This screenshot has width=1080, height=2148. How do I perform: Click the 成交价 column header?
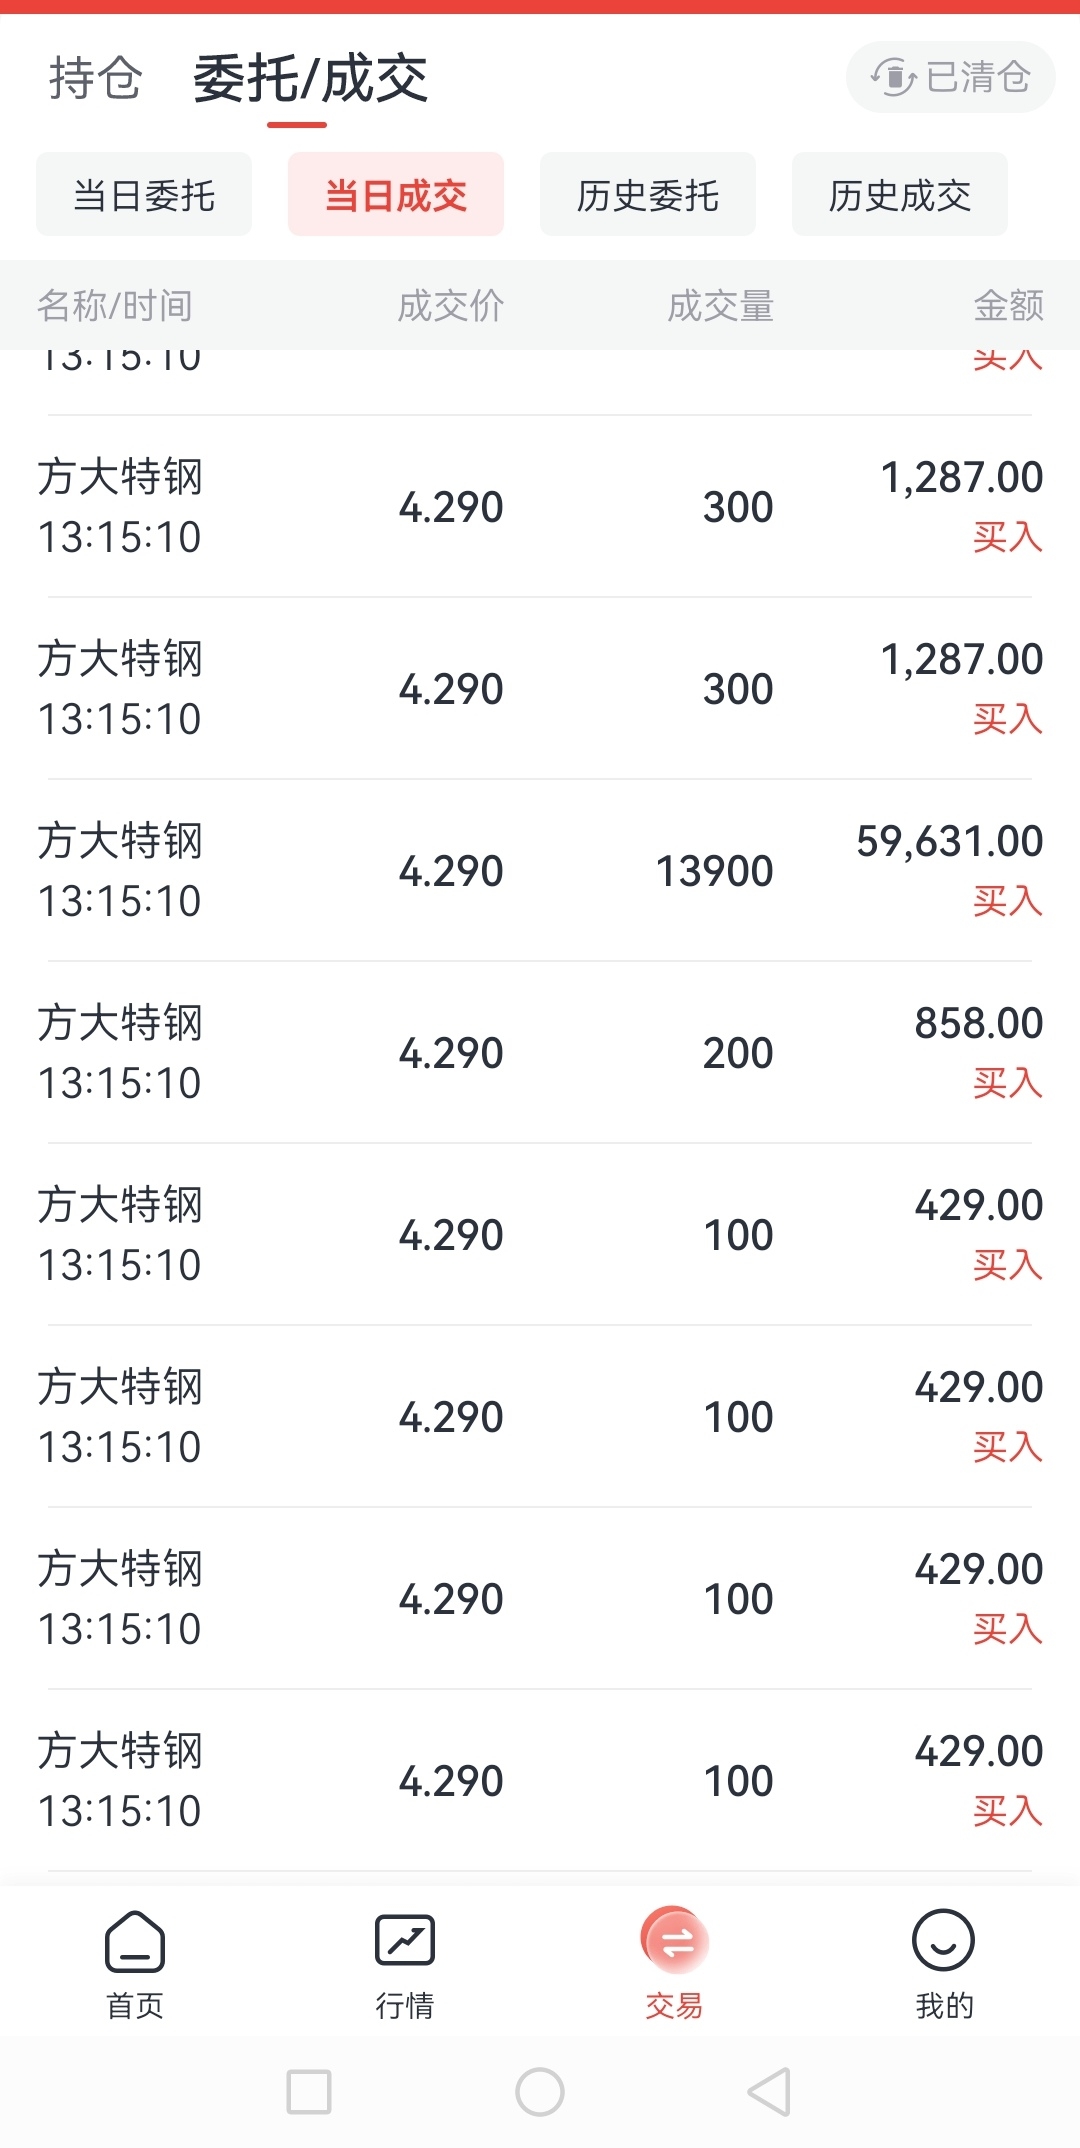click(x=451, y=305)
